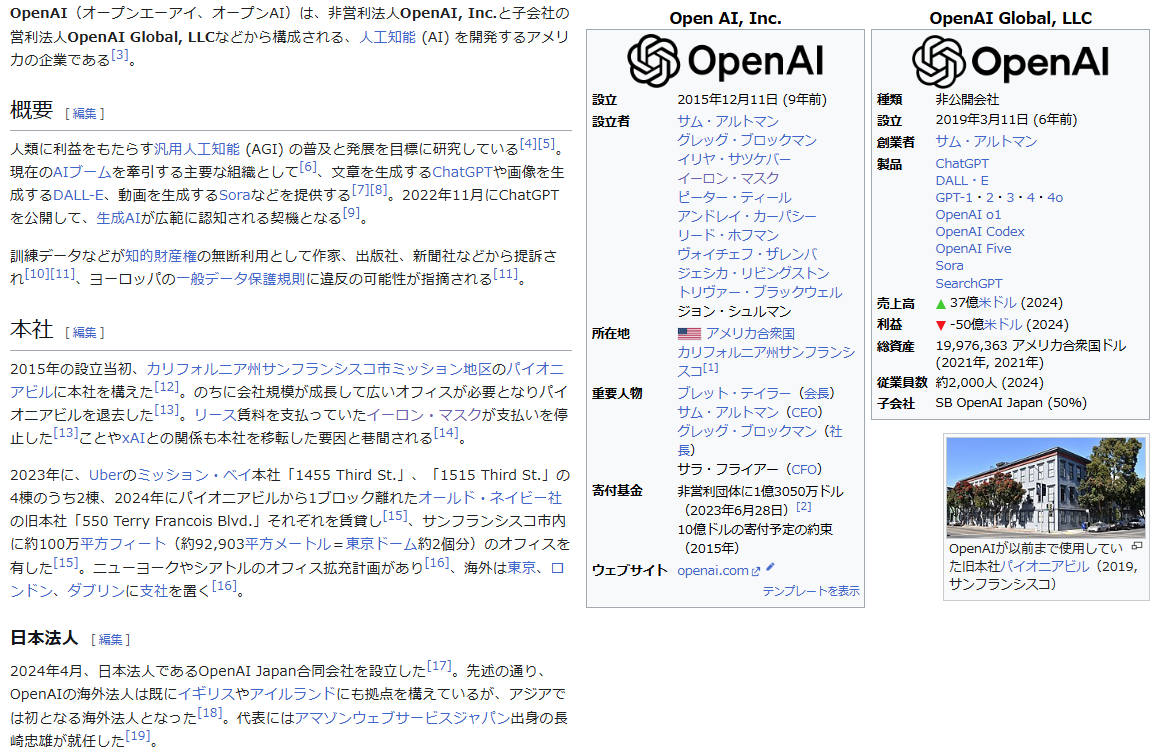This screenshot has width=1156, height=756.
Task: Open the 汎用人工知能 link
Action: pos(197,149)
